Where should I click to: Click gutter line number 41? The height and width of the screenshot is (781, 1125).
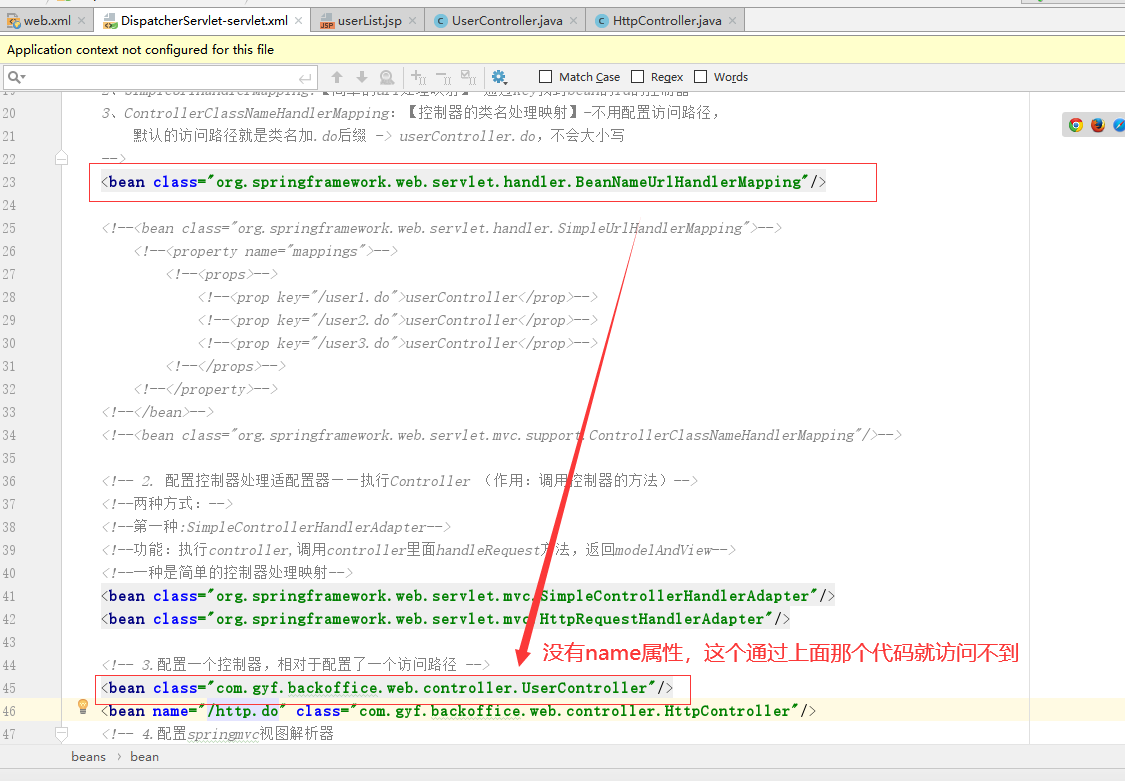[x=9, y=596]
